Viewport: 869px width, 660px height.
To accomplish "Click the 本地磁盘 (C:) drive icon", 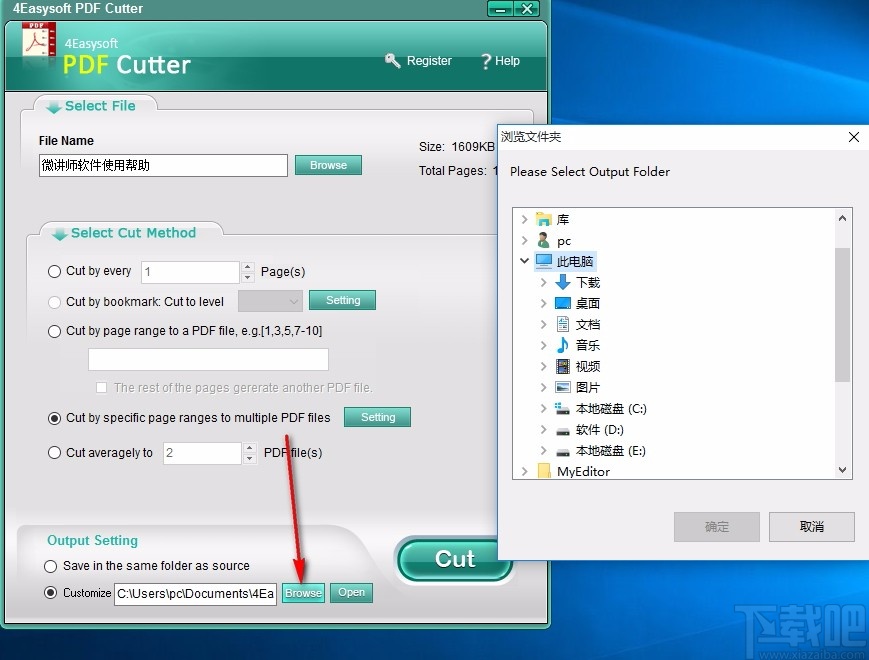I will pos(563,408).
